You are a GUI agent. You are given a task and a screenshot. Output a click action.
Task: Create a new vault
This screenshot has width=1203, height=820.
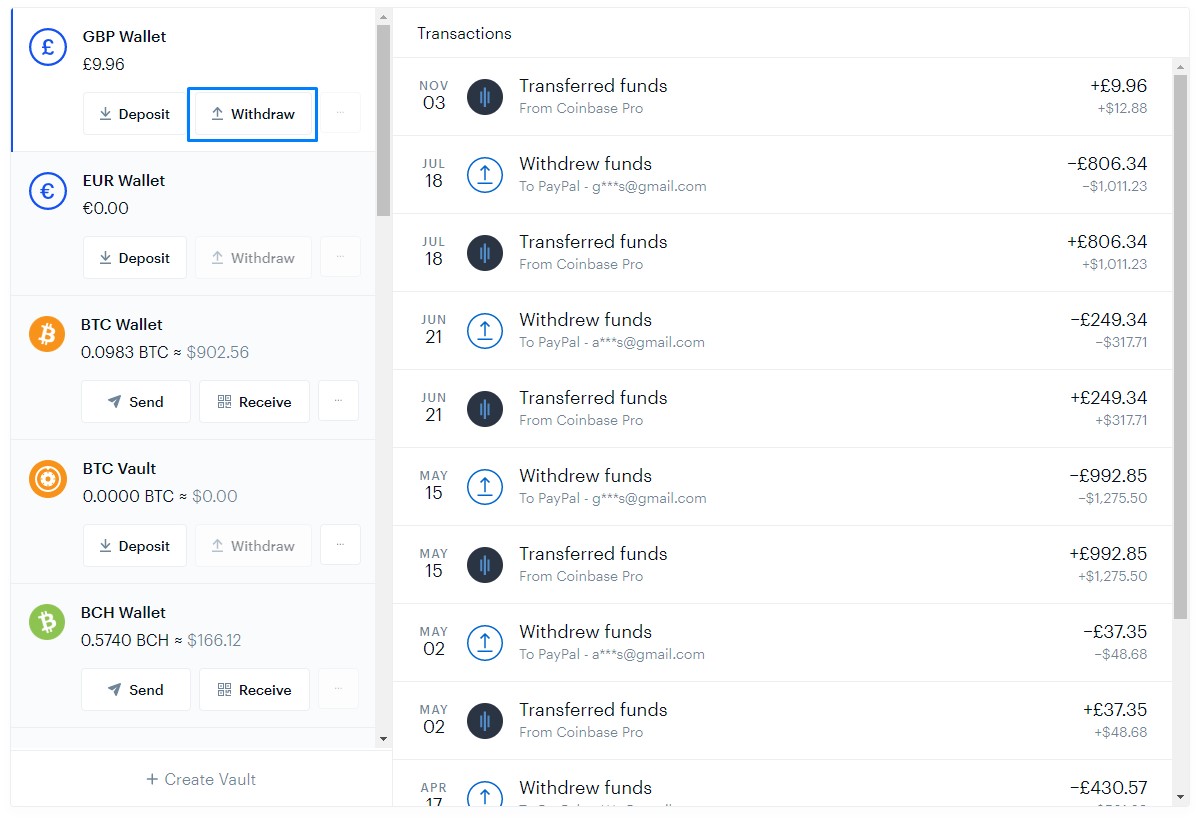coord(201,779)
